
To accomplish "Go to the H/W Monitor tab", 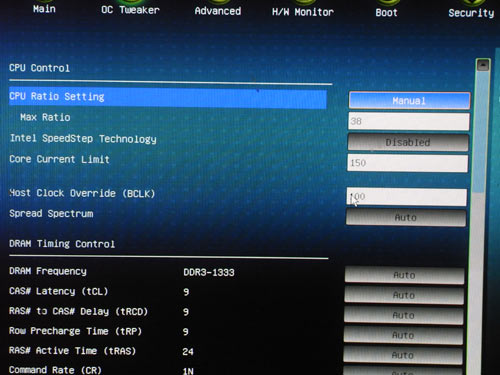I will tap(303, 12).
